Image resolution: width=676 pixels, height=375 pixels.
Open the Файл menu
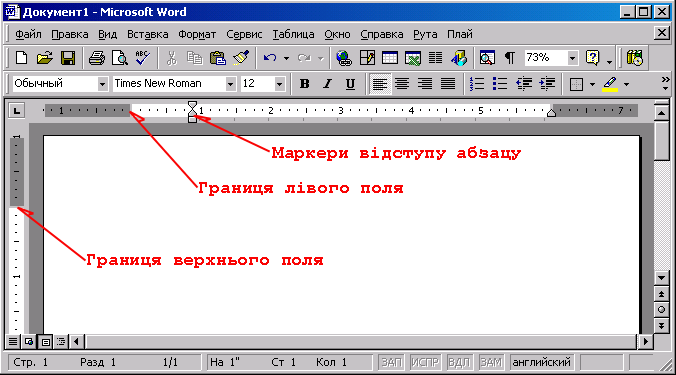pos(28,34)
